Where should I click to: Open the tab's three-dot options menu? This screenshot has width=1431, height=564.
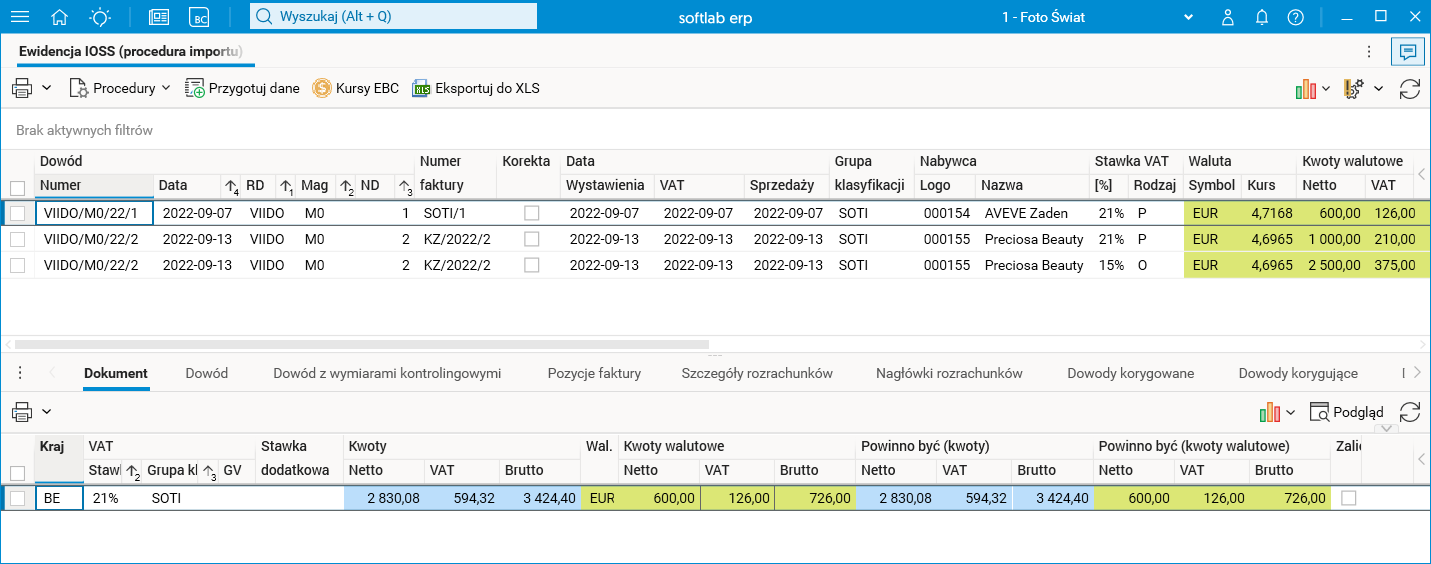pyautogui.click(x=1369, y=51)
